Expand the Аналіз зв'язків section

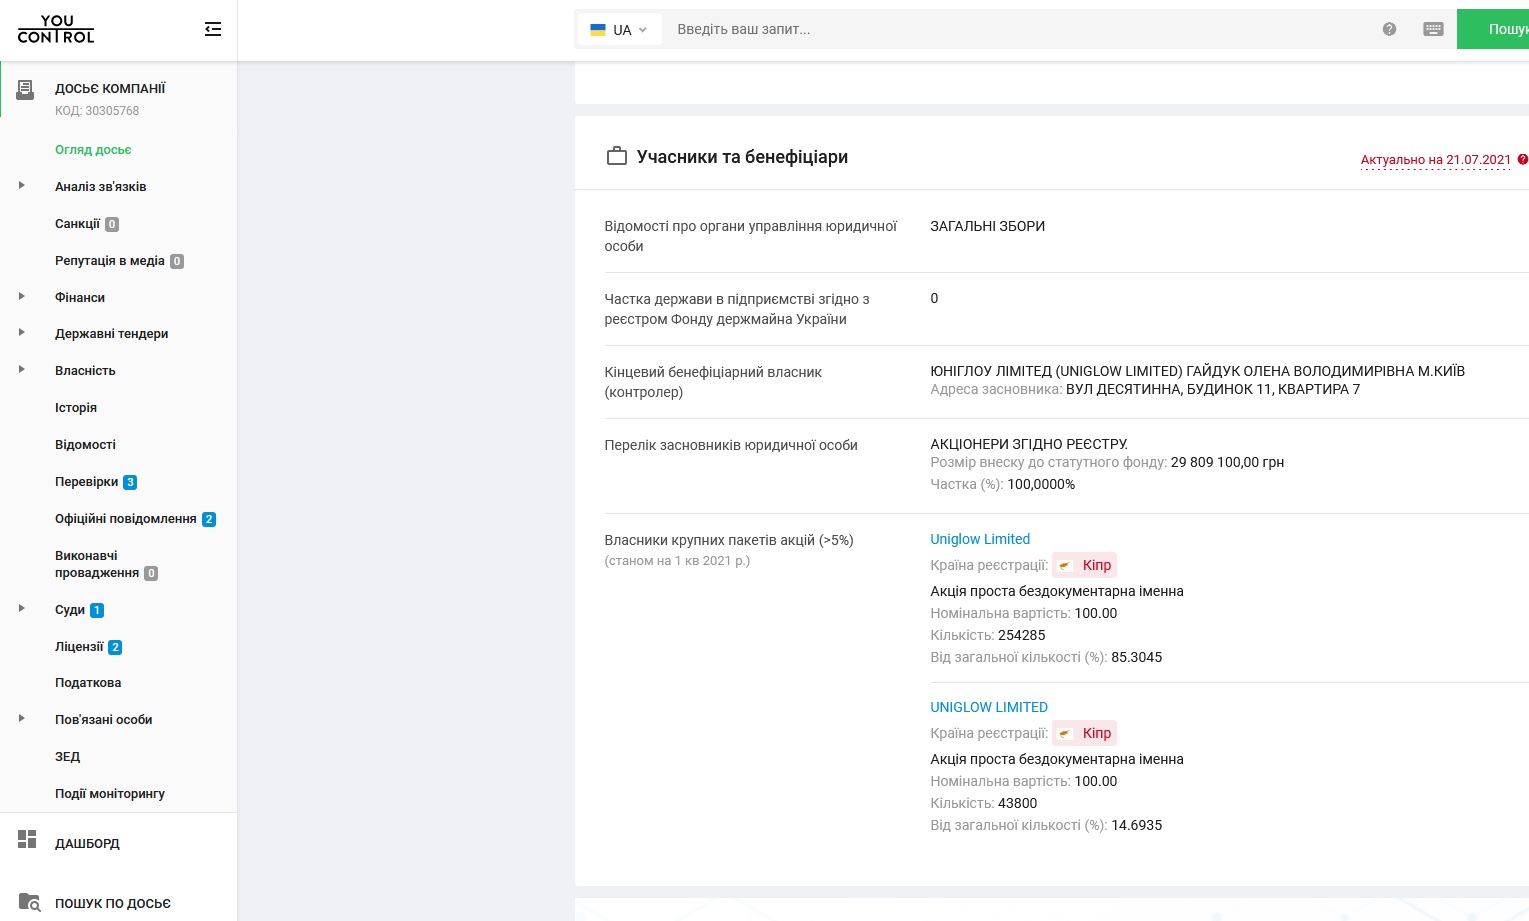(x=22, y=186)
